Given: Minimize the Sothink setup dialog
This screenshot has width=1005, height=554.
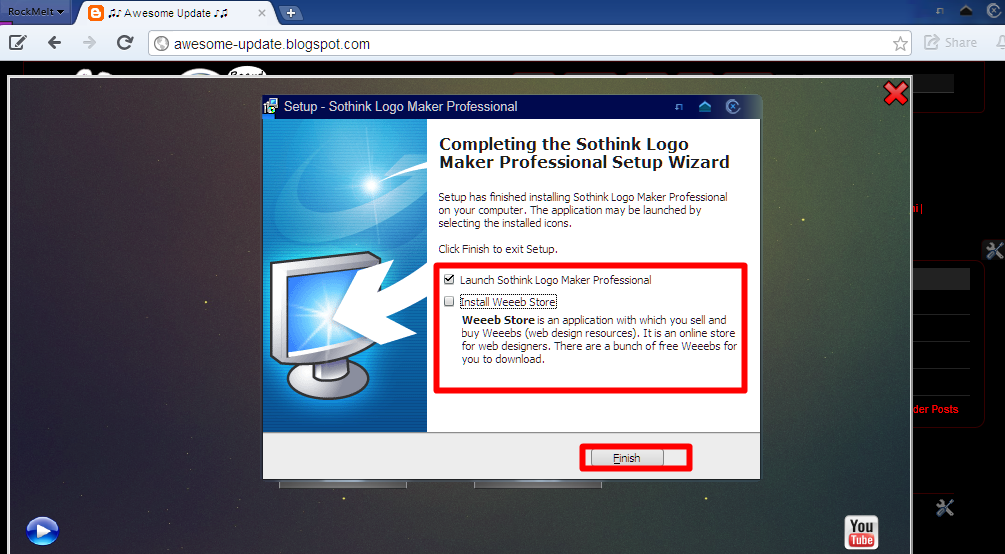Looking at the screenshot, I should [679, 107].
